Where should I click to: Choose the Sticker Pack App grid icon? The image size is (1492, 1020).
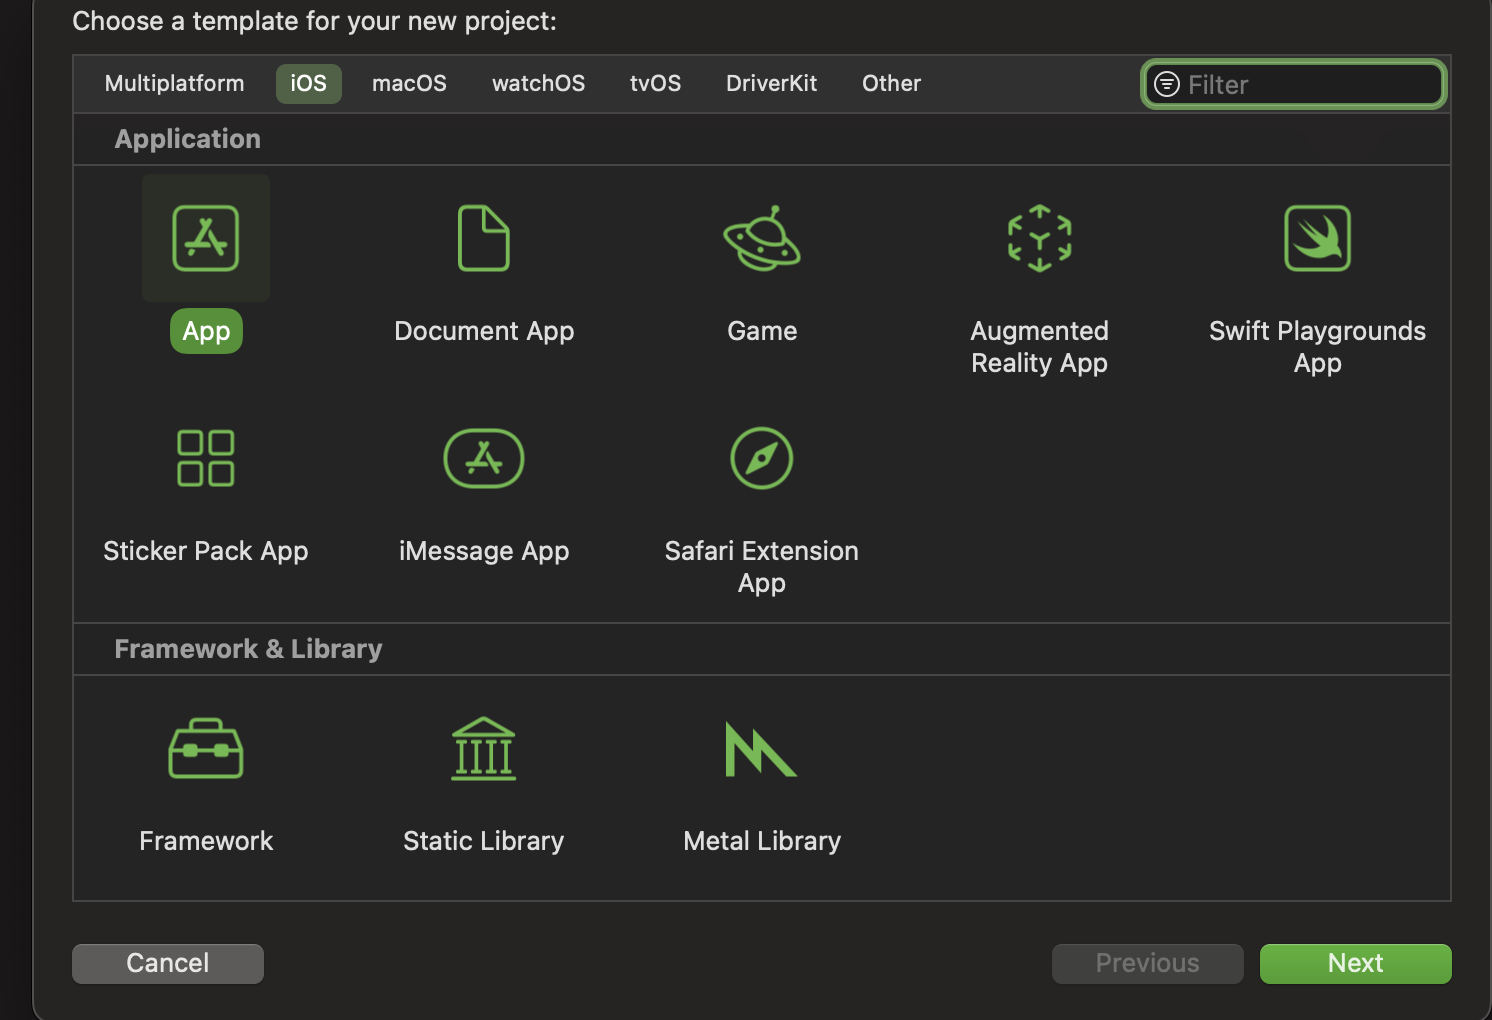(206, 458)
